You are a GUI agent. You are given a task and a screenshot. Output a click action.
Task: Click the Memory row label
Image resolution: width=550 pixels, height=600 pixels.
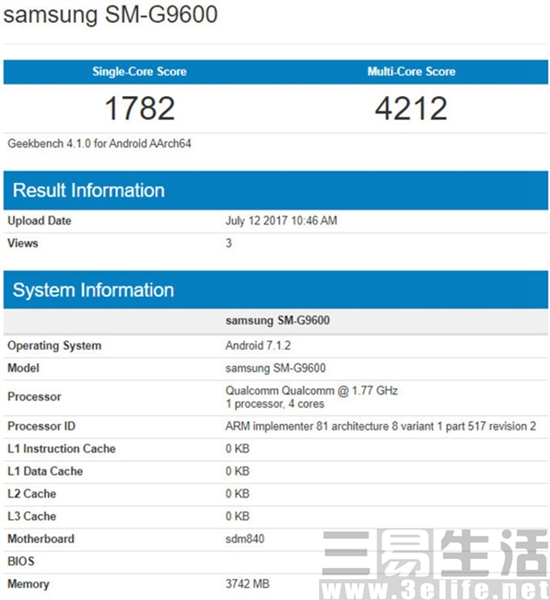click(28, 584)
